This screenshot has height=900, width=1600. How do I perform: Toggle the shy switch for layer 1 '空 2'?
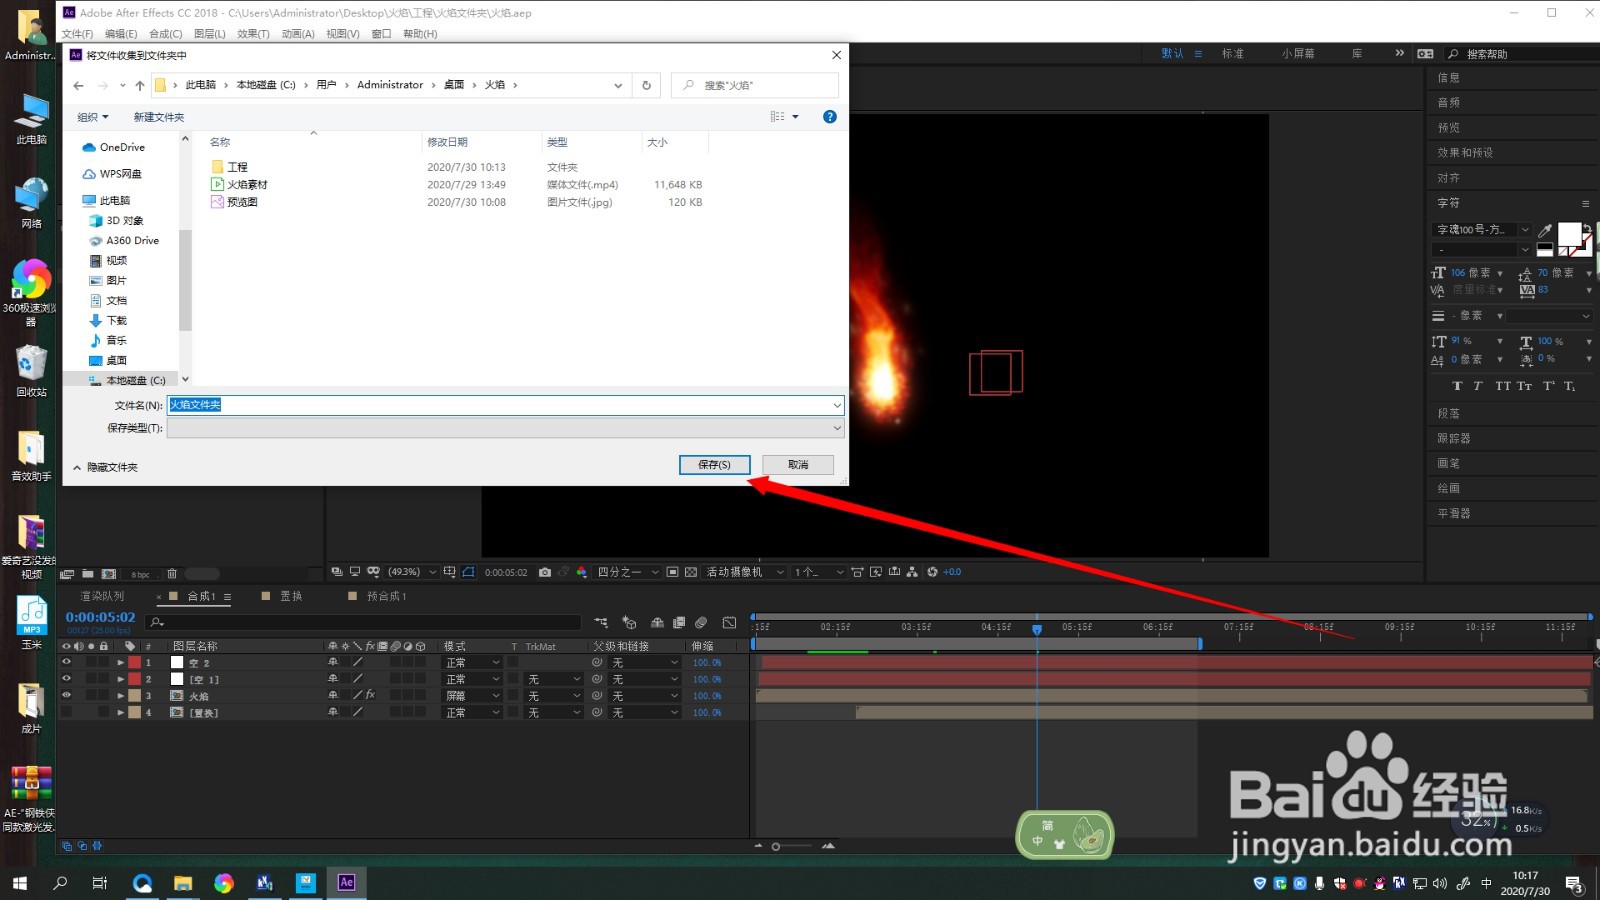pyautogui.click(x=333, y=662)
